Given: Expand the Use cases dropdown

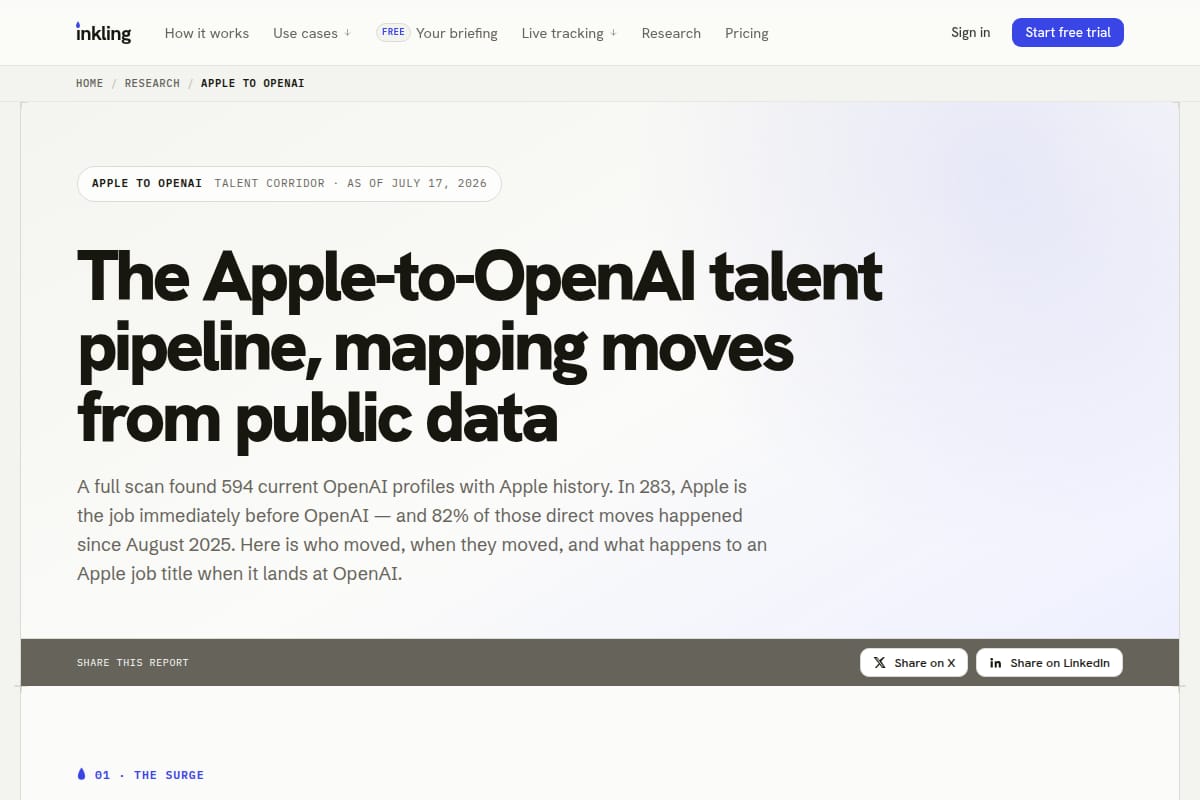Looking at the screenshot, I should (312, 33).
